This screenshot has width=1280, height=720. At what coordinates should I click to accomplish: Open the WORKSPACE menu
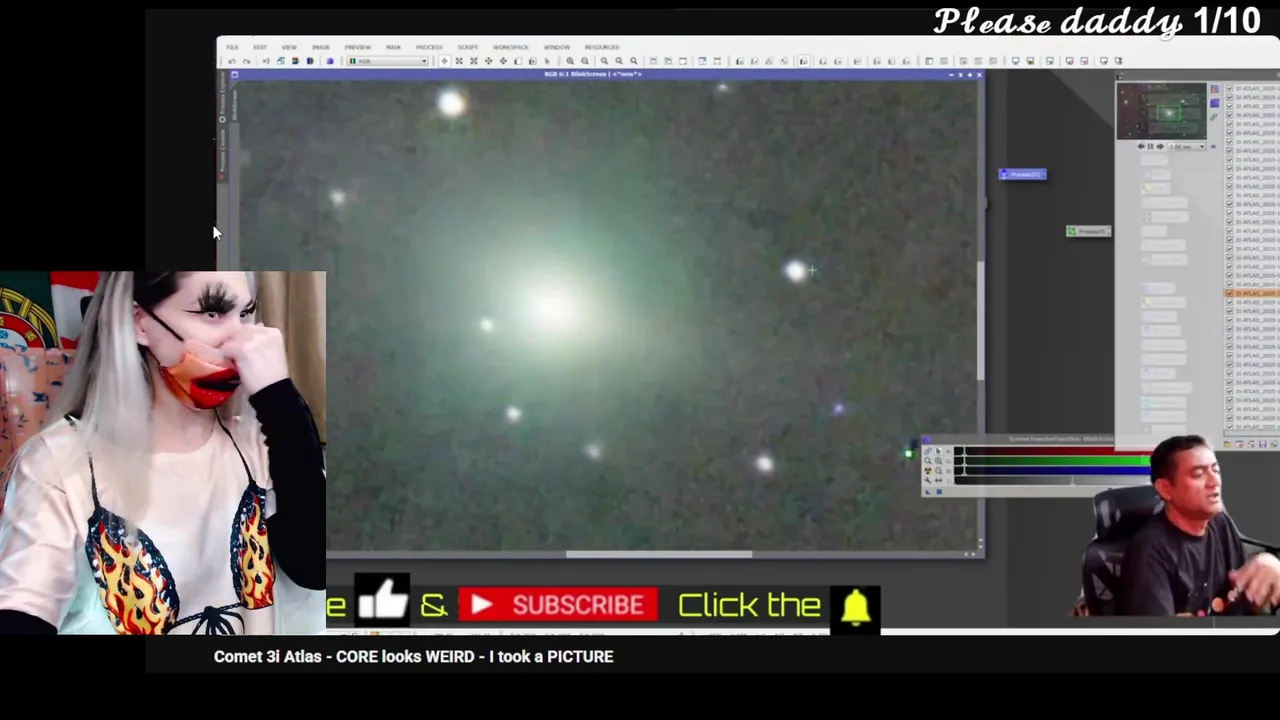tap(510, 47)
